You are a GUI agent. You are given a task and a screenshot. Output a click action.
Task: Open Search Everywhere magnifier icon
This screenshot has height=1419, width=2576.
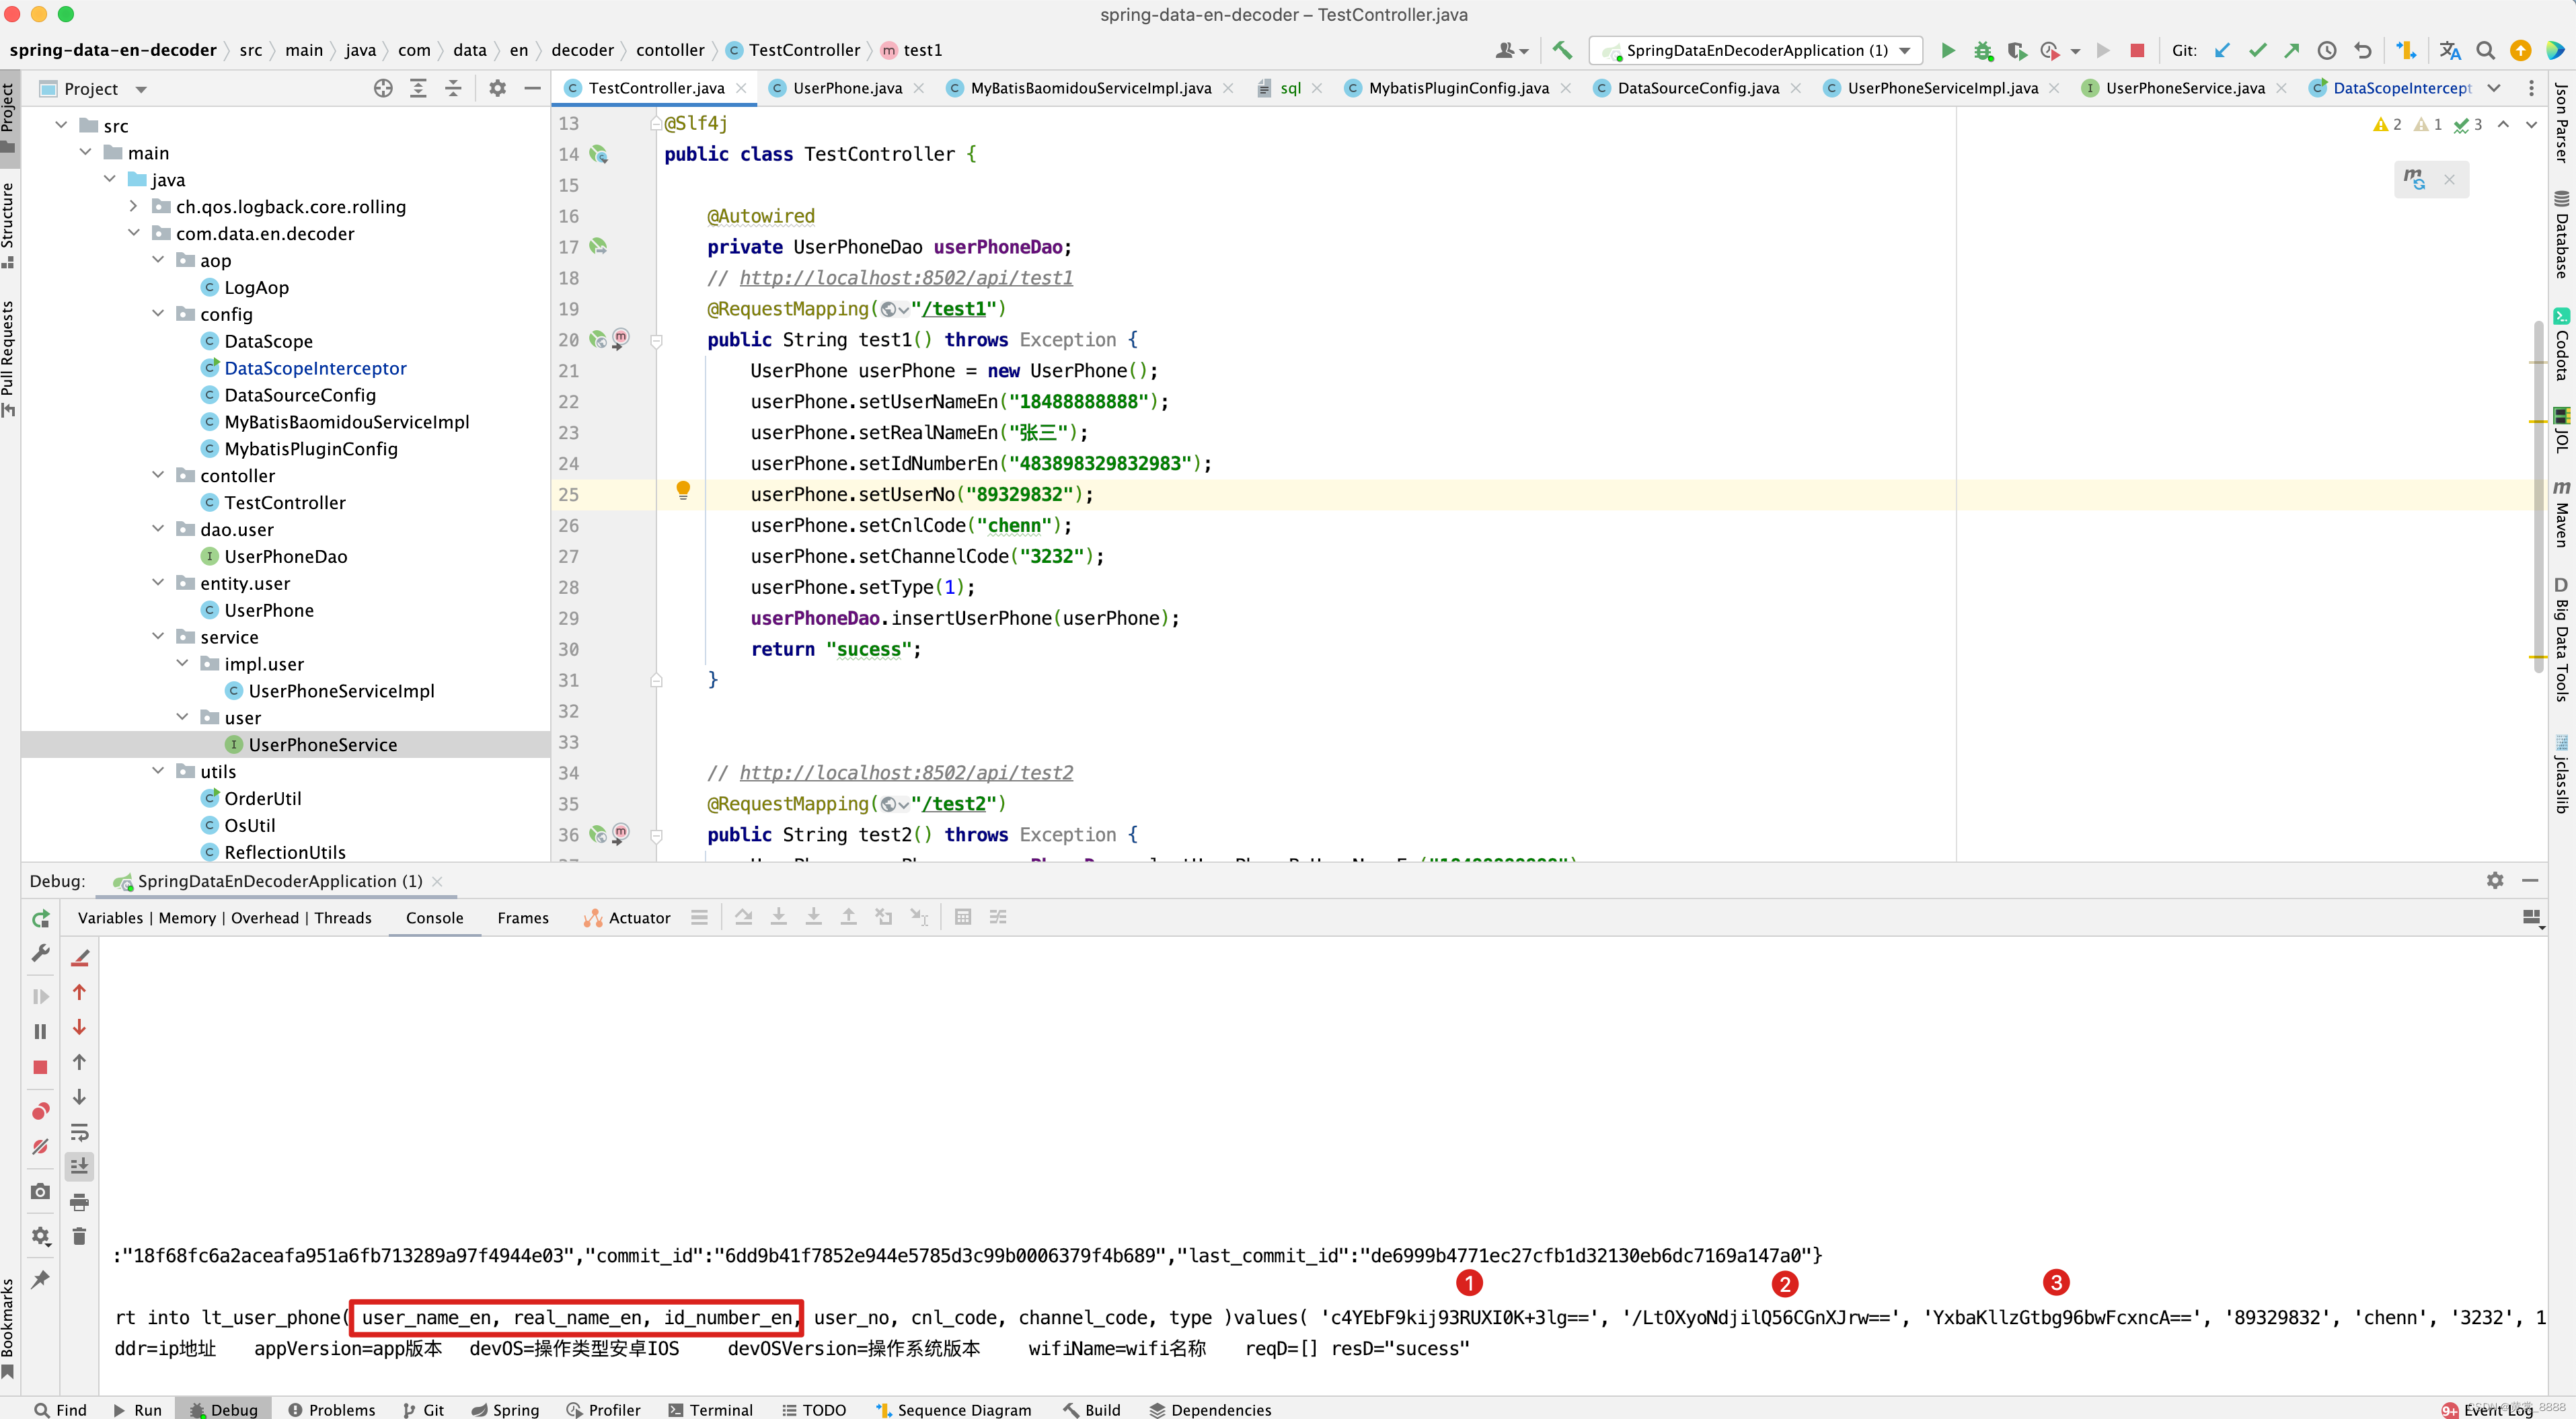pos(2485,50)
